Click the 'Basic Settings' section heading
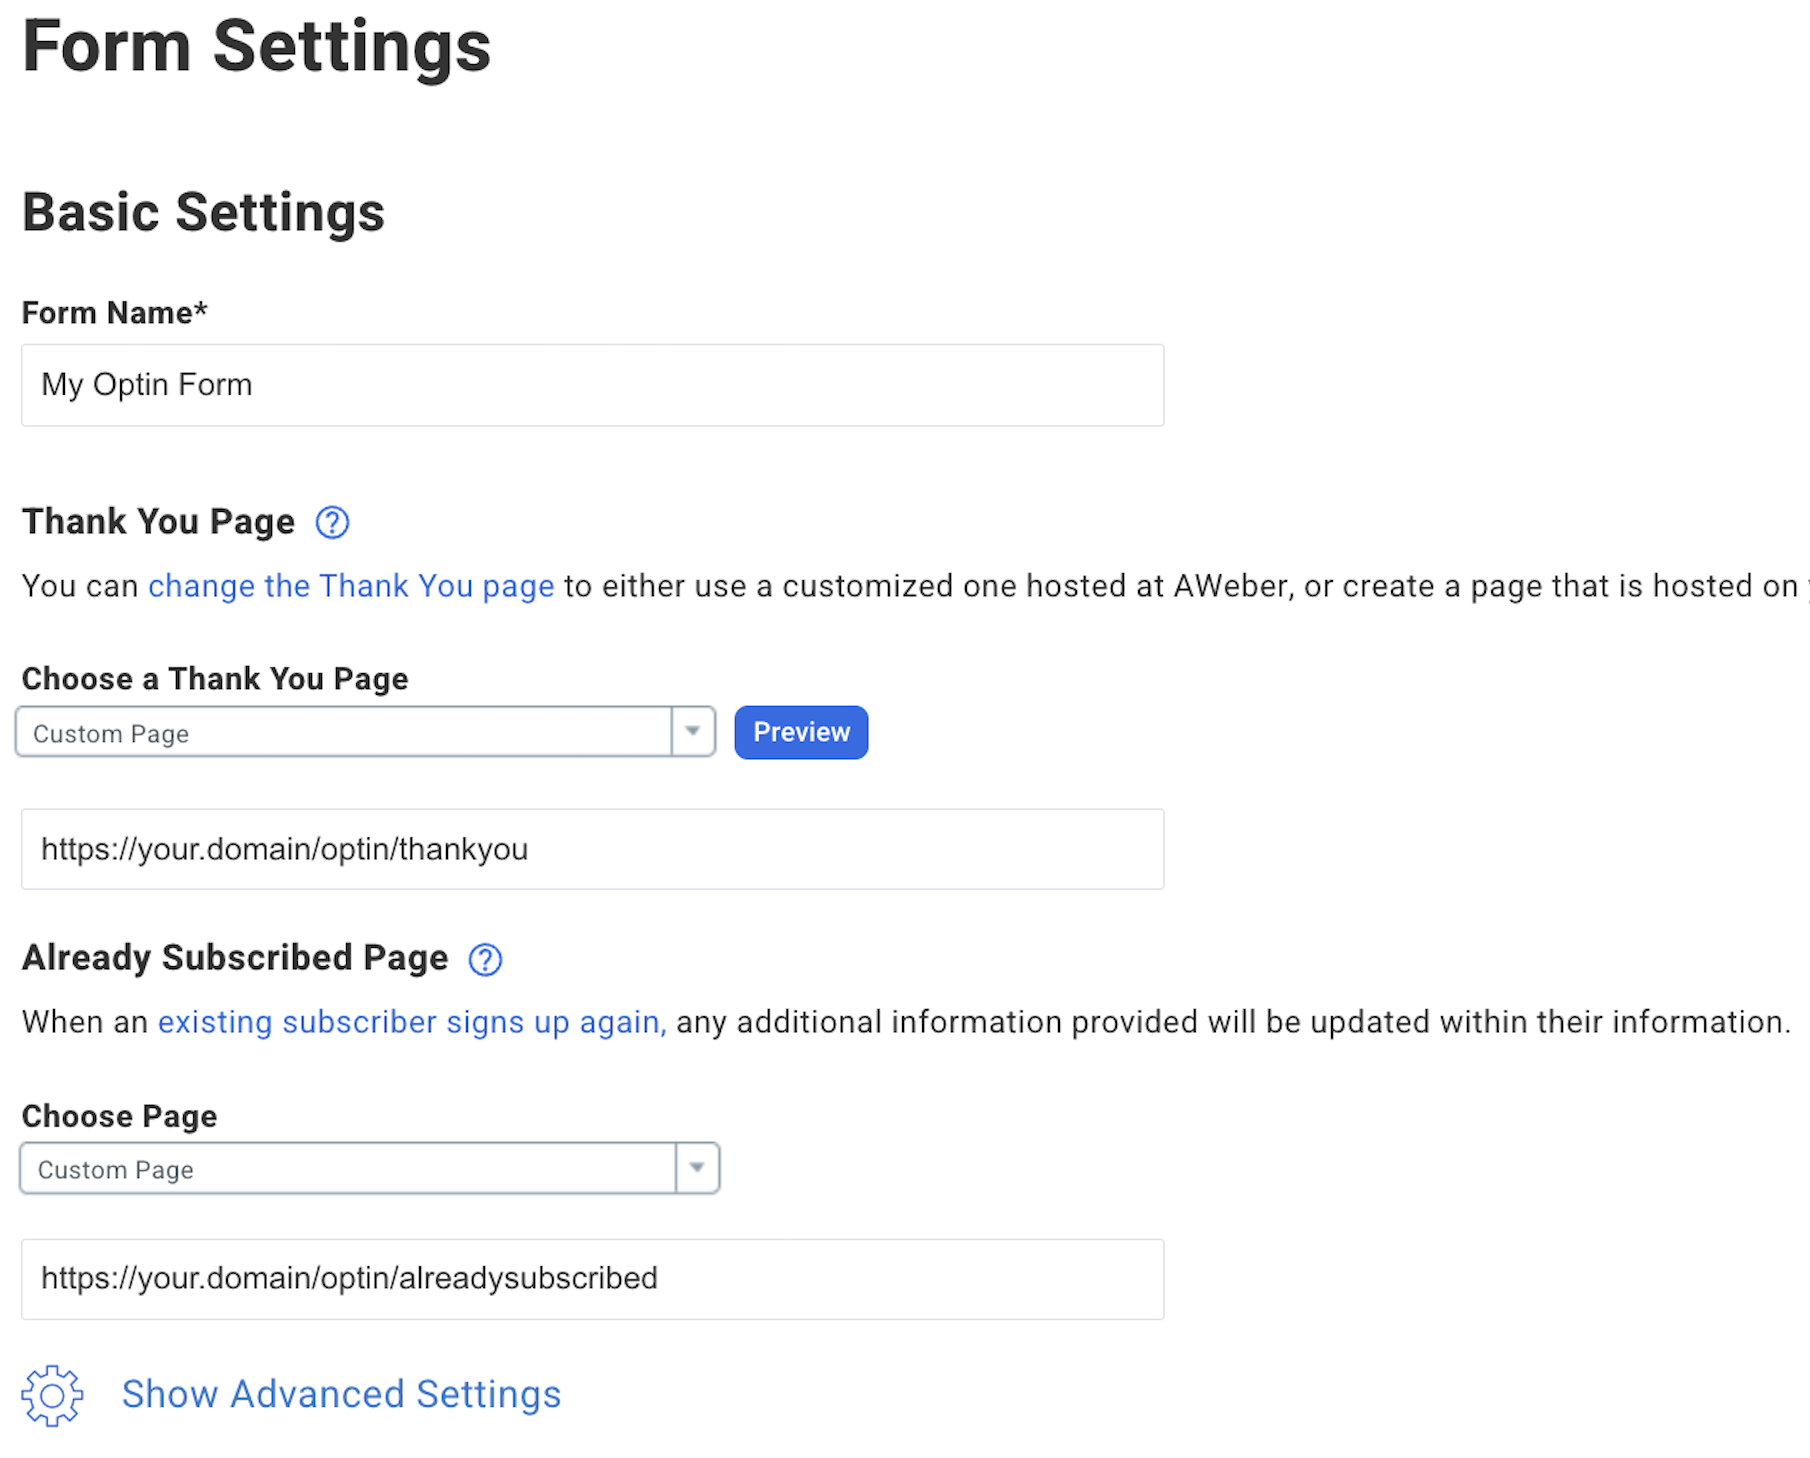 pyautogui.click(x=203, y=212)
